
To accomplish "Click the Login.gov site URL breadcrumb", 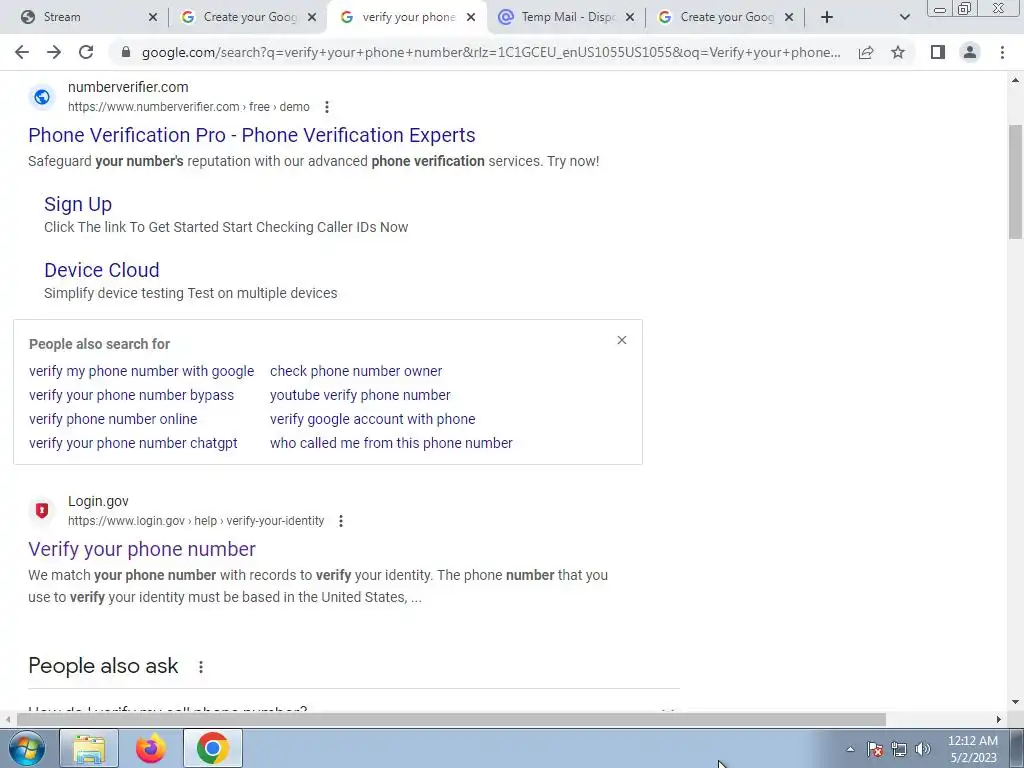I will coord(196,520).
